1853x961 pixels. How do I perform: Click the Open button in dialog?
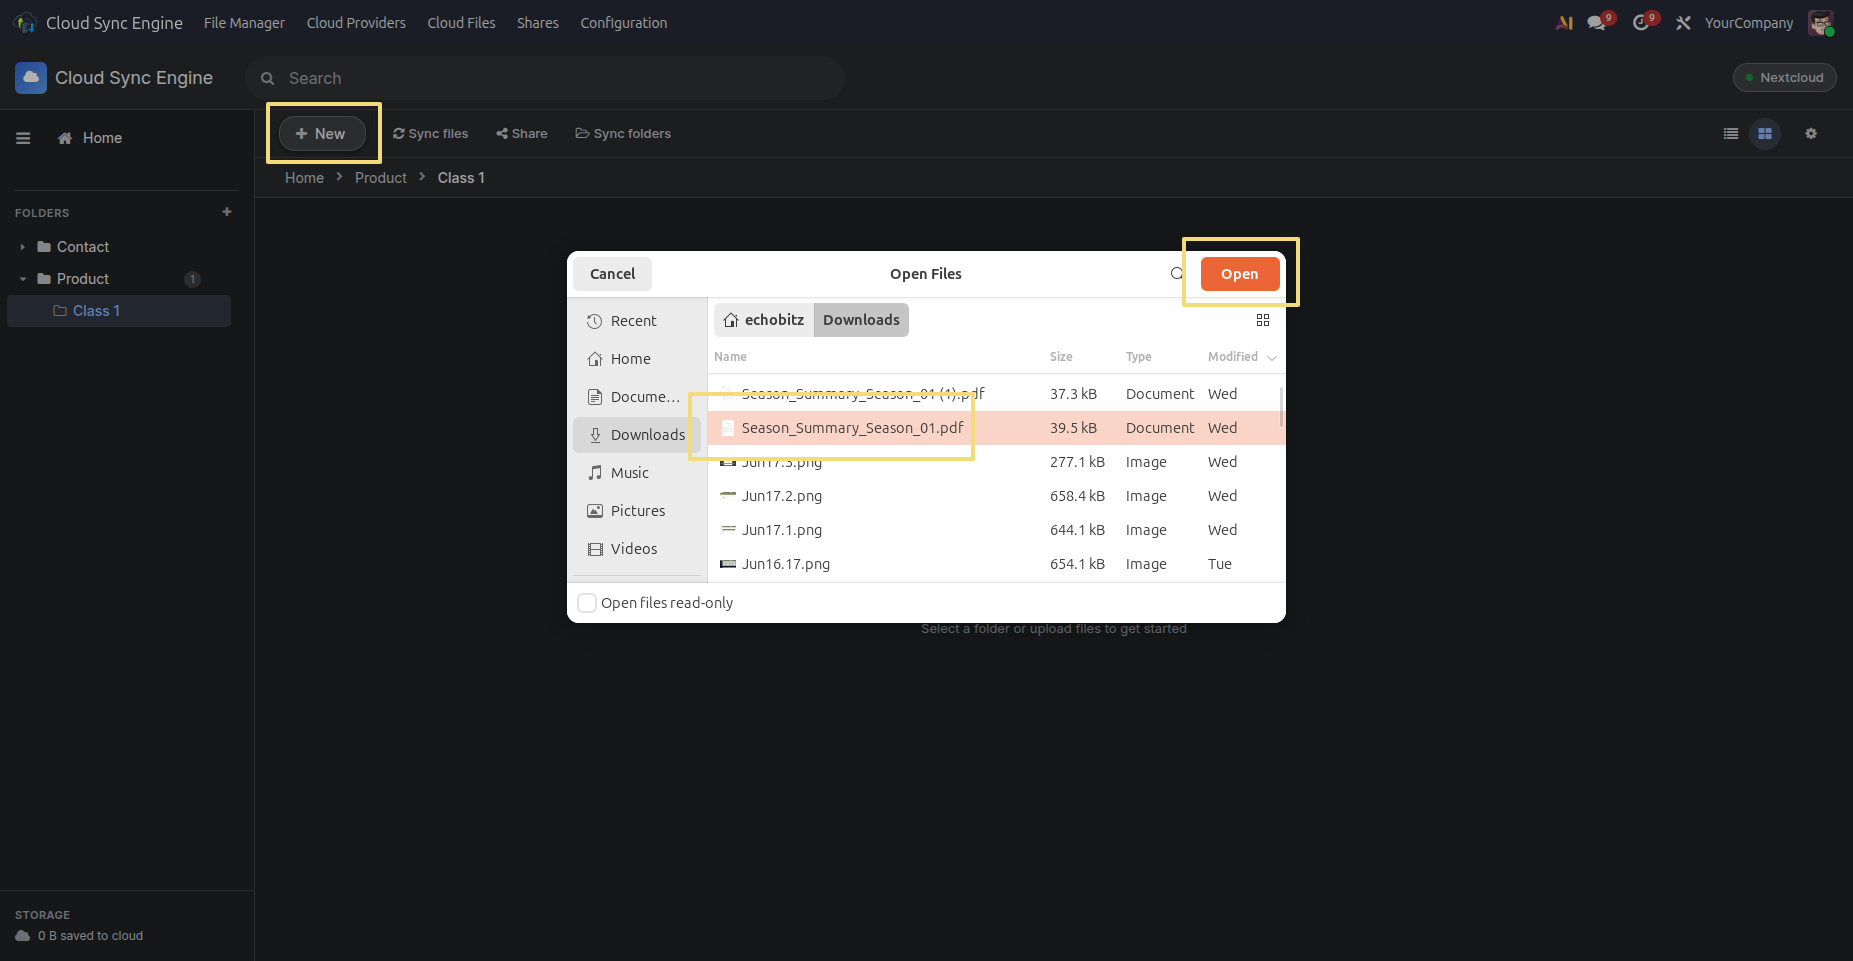pos(1240,274)
